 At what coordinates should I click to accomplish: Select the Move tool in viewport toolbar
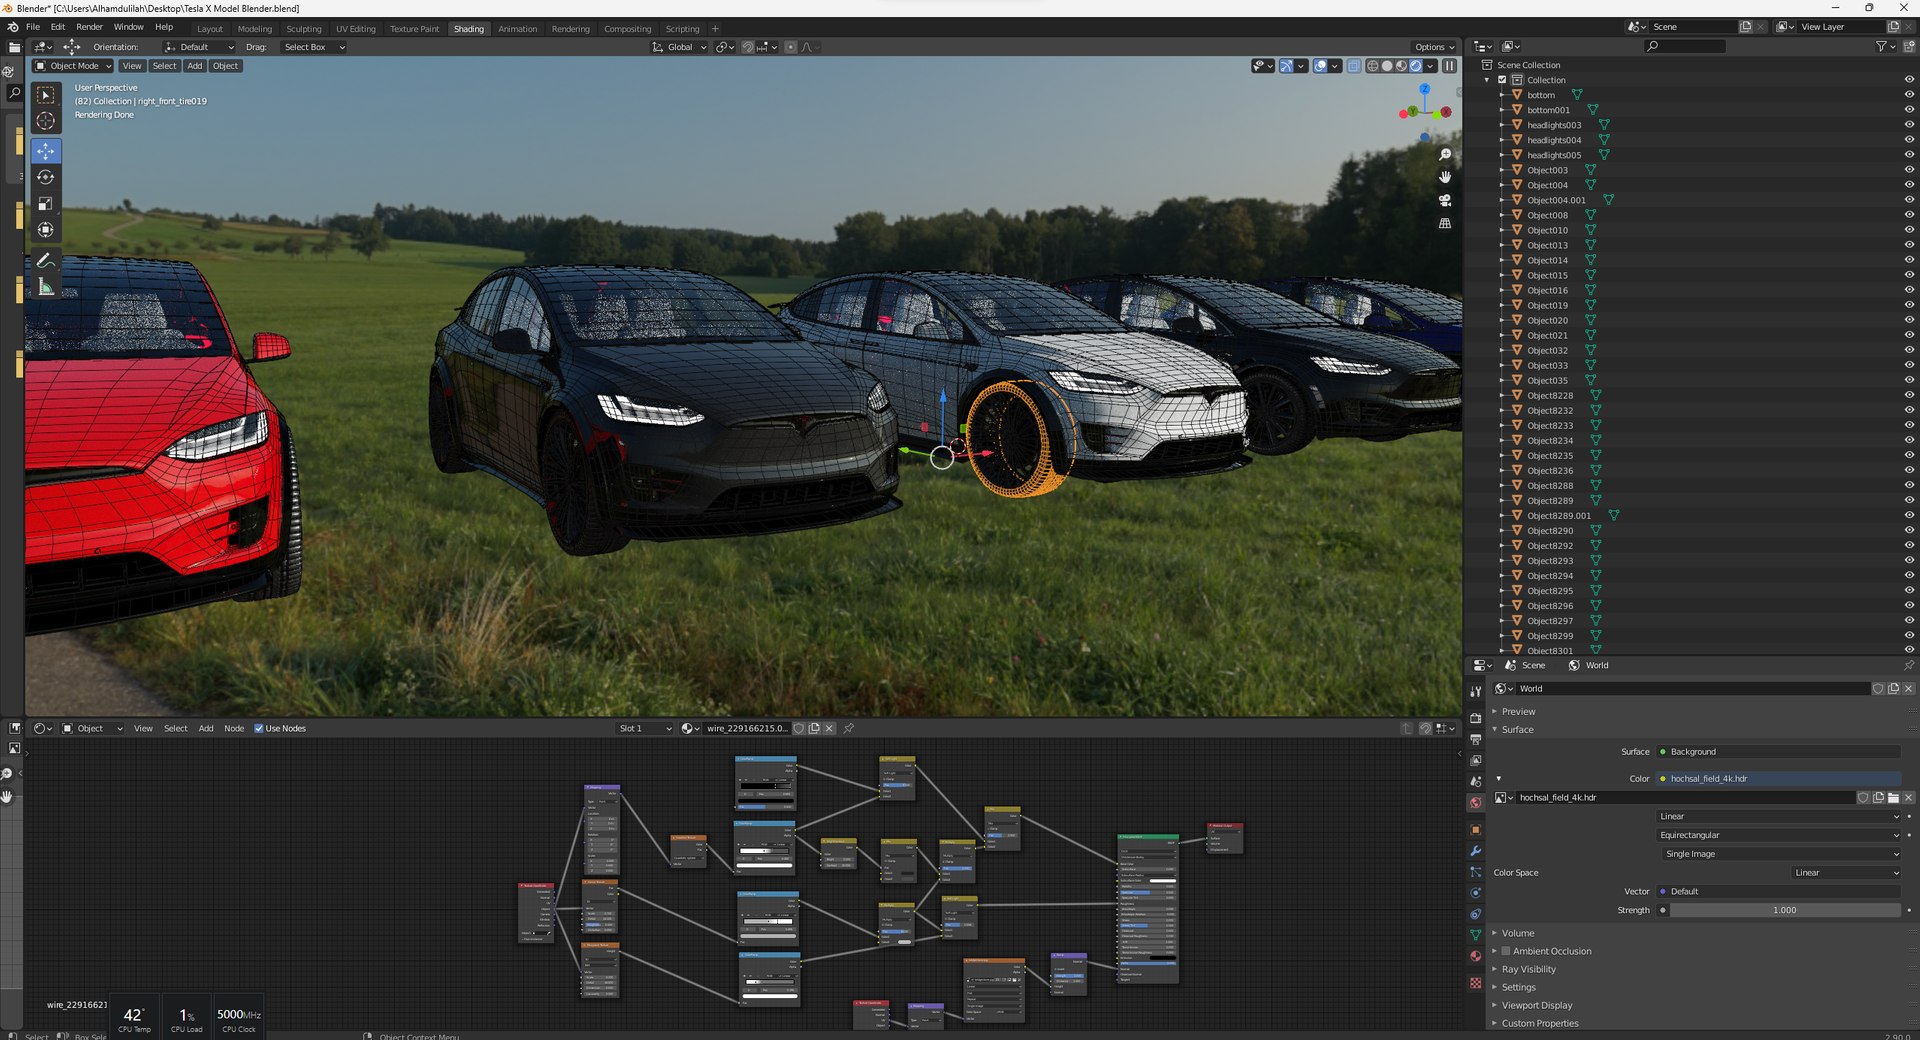pos(46,151)
